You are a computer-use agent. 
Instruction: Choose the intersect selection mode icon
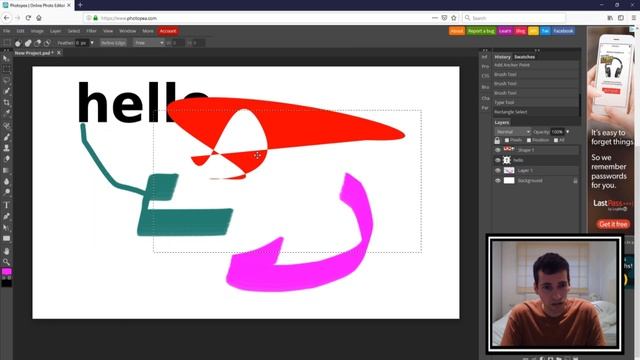pos(47,43)
